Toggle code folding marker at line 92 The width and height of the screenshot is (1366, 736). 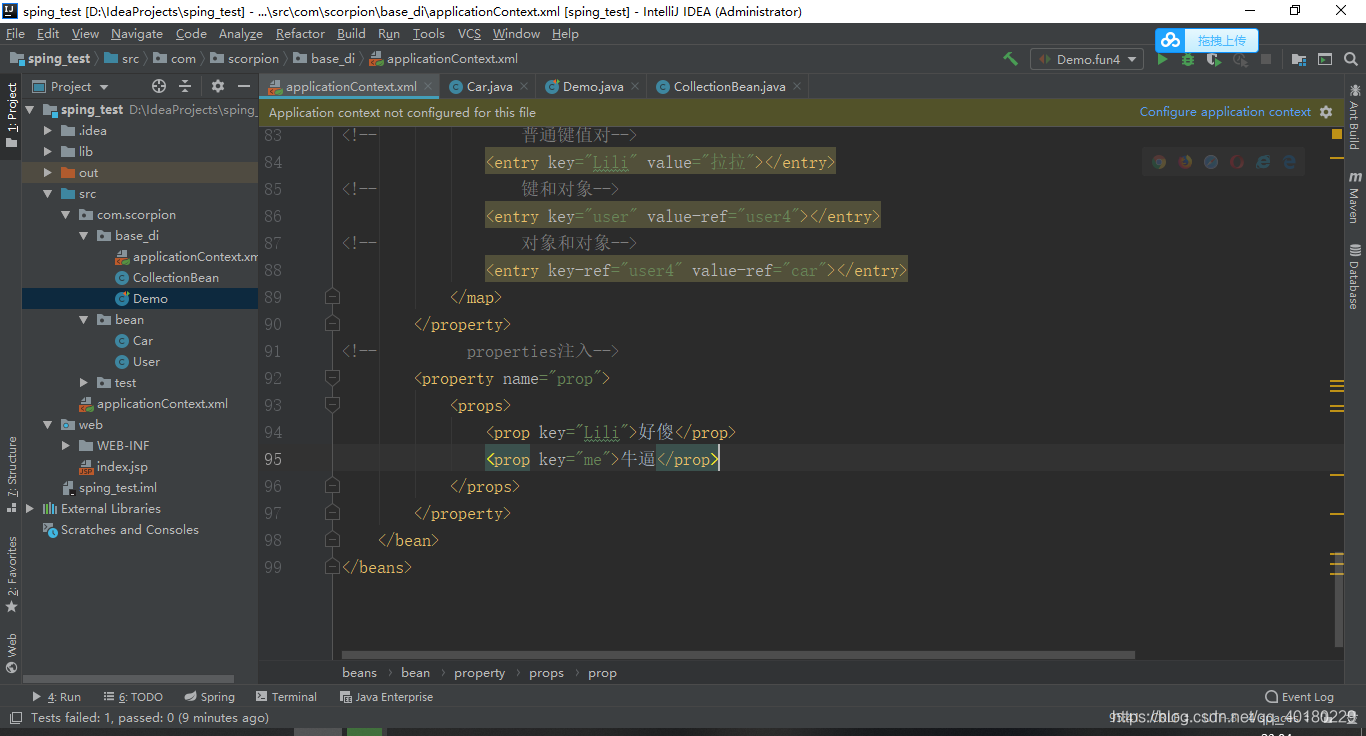tap(332, 378)
